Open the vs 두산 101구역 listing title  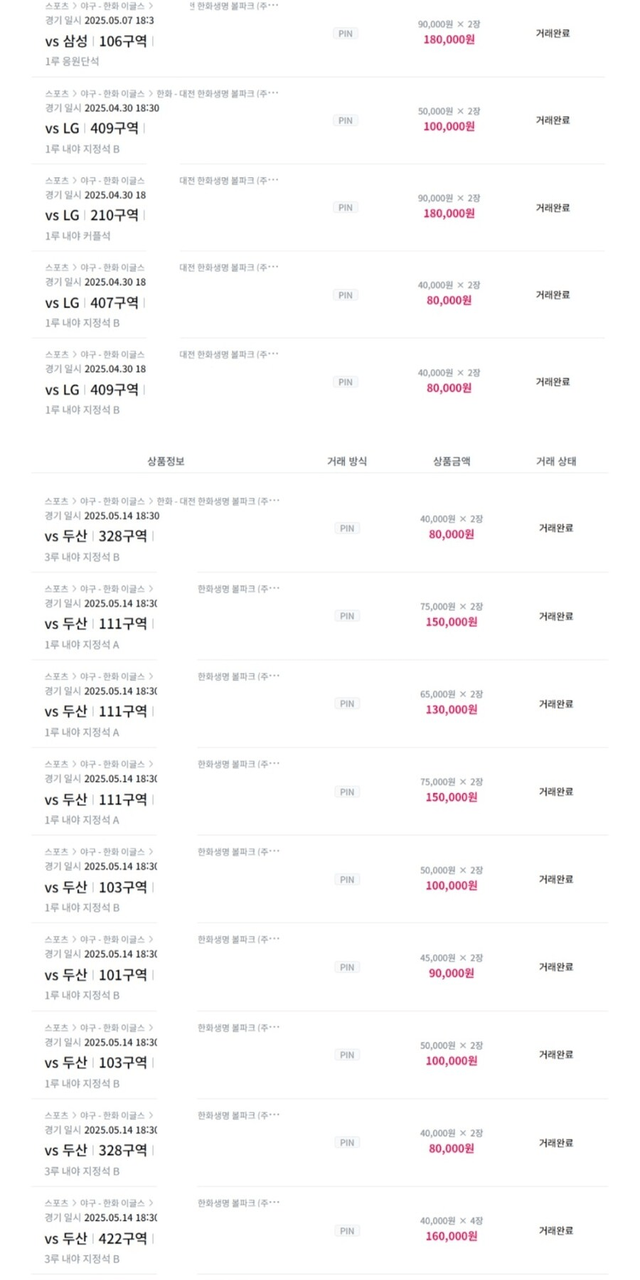pos(96,975)
